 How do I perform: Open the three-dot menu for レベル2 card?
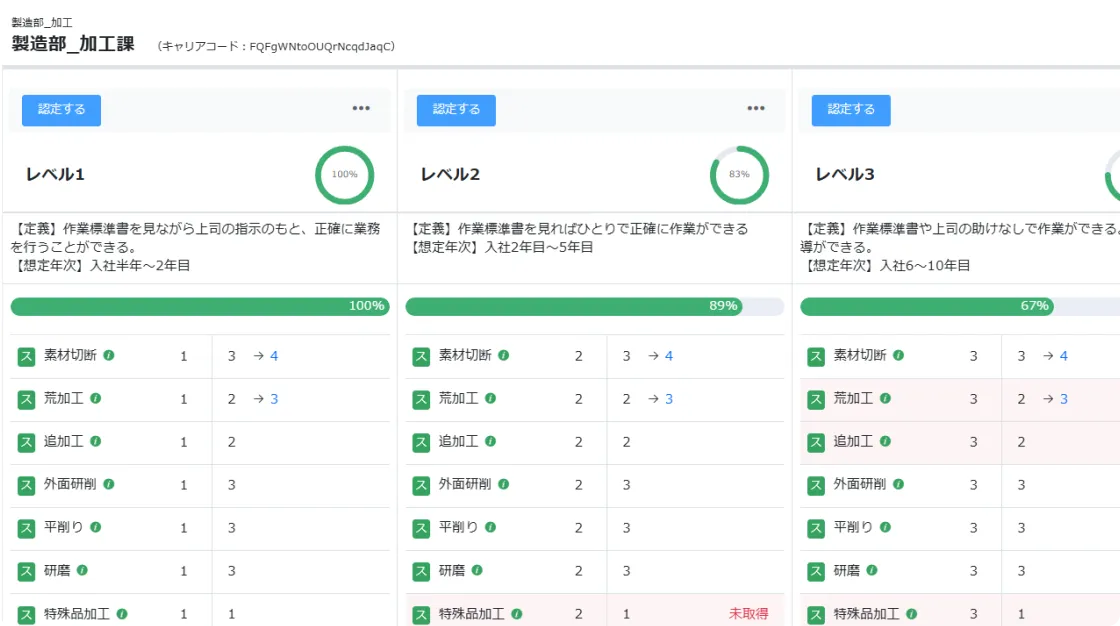[x=756, y=109]
